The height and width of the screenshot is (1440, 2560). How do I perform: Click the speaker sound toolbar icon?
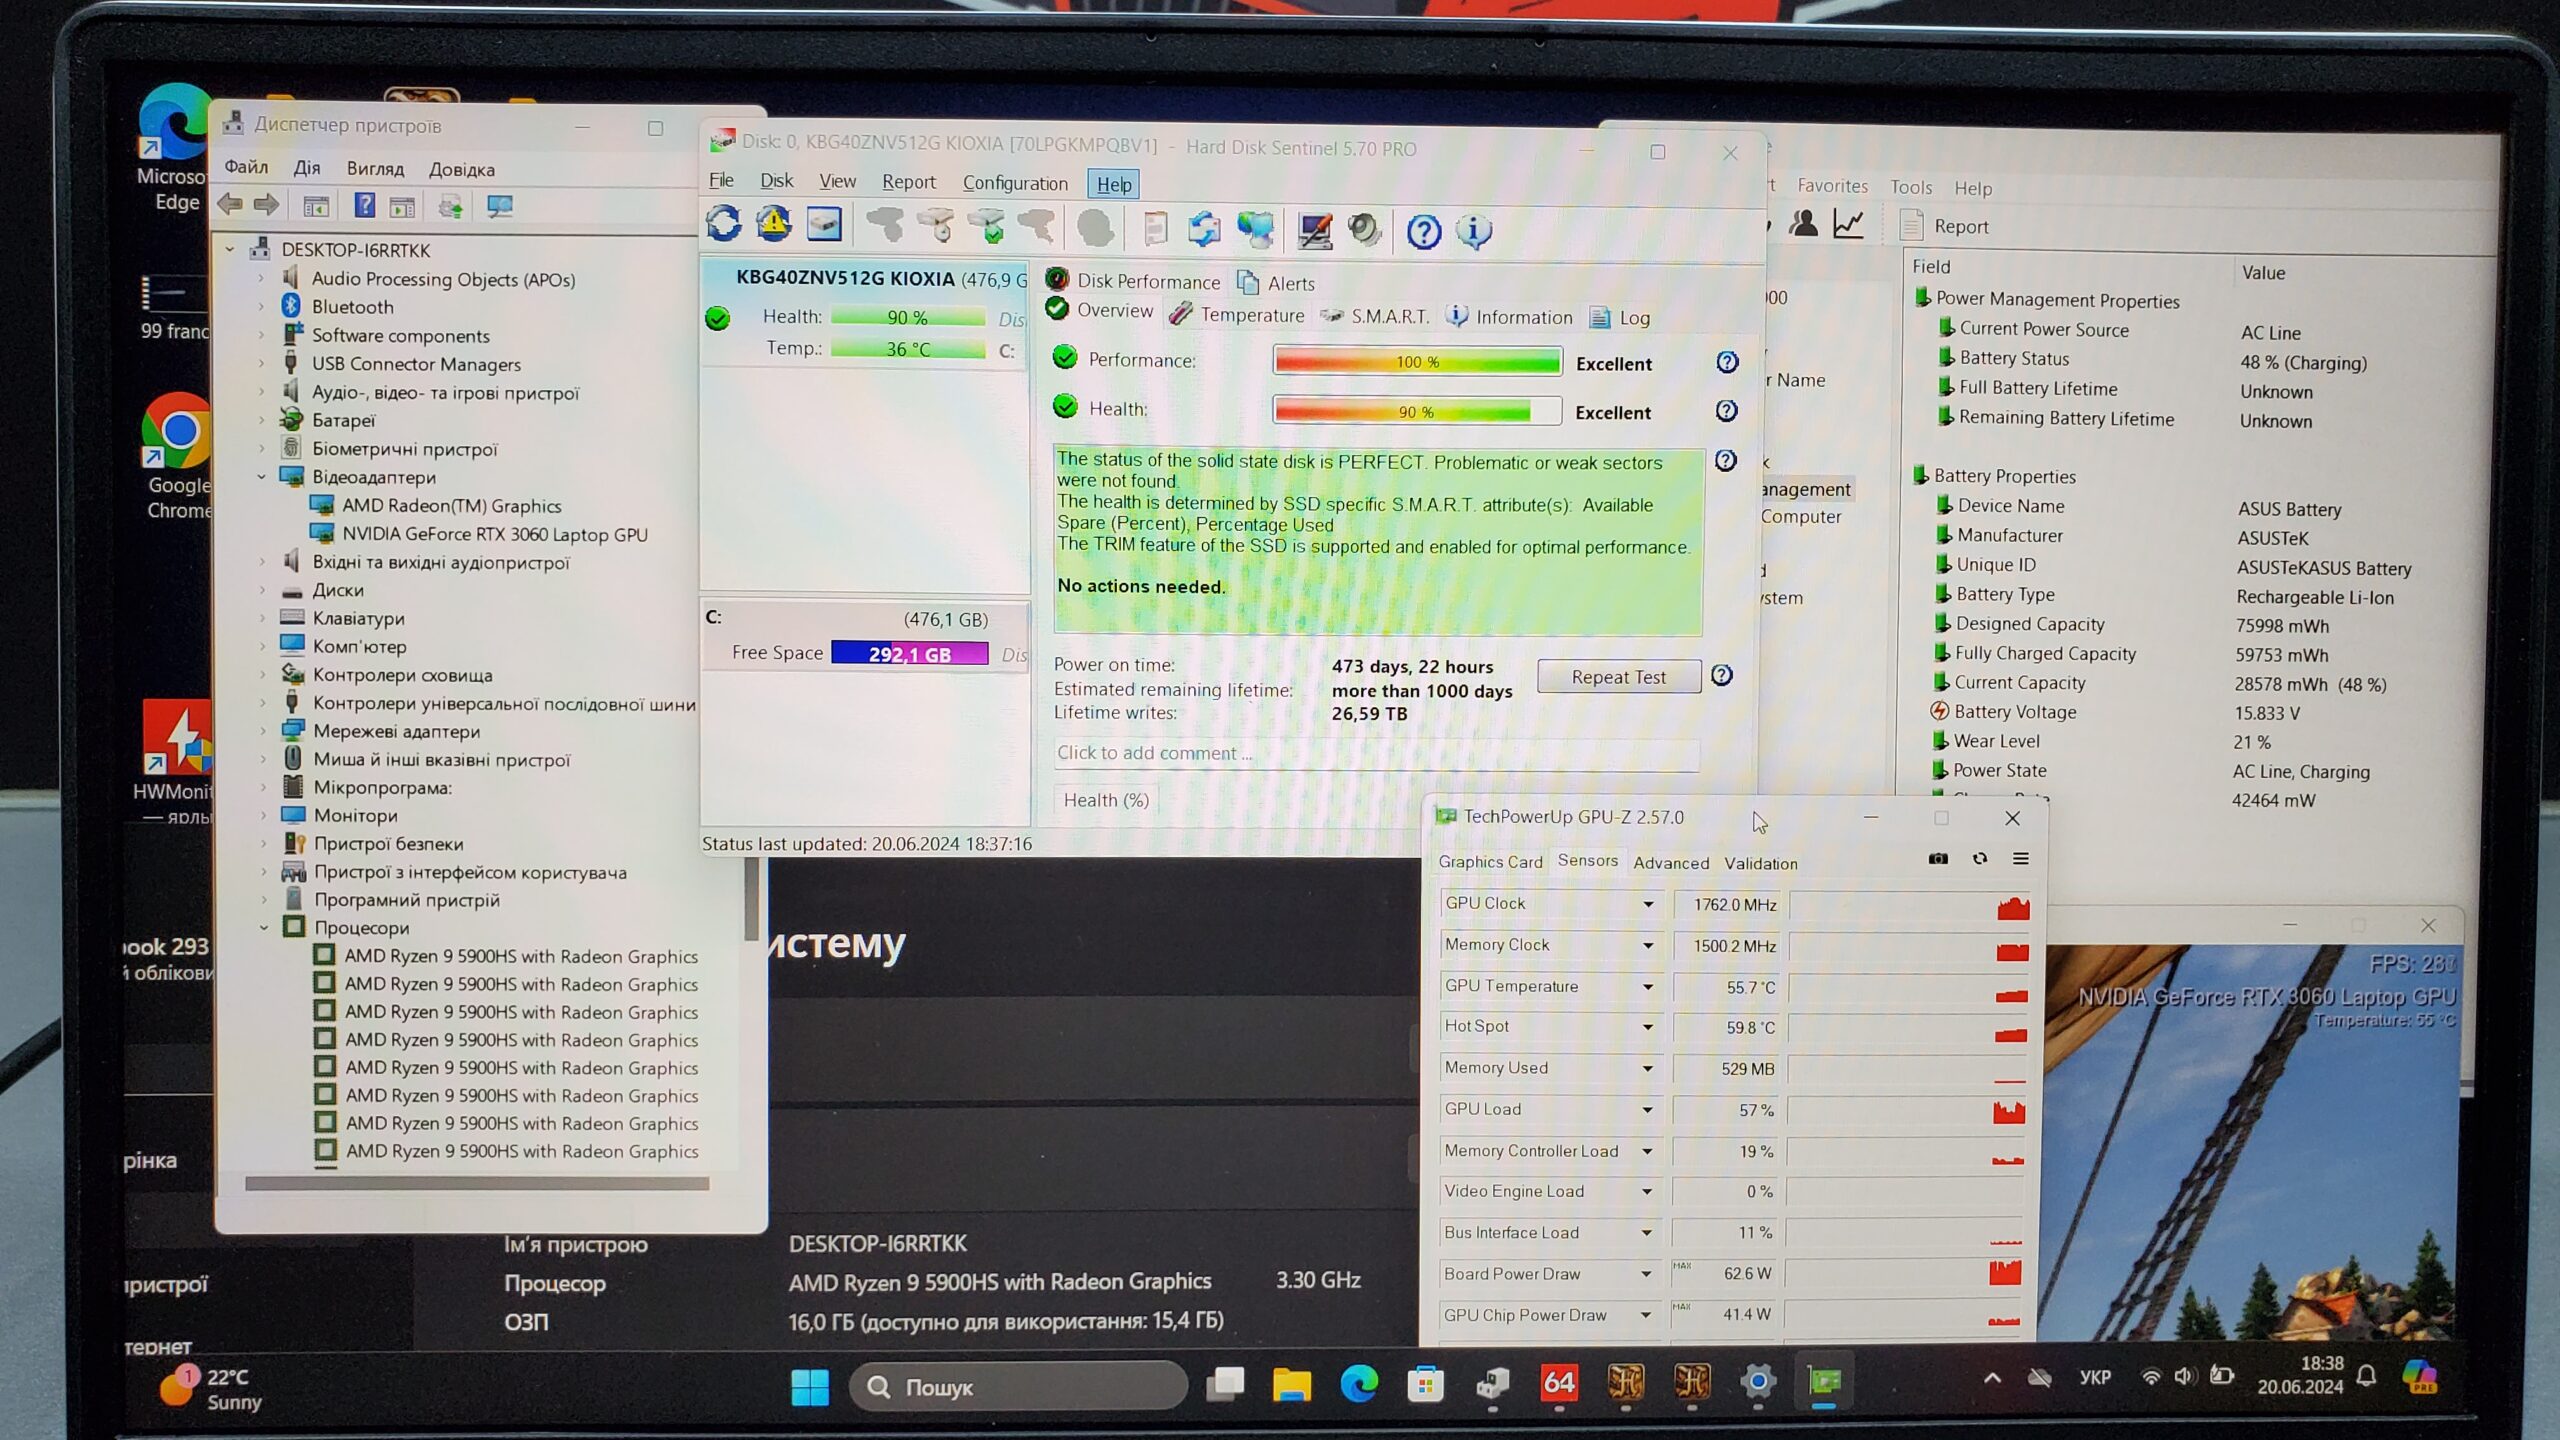pos(1363,230)
